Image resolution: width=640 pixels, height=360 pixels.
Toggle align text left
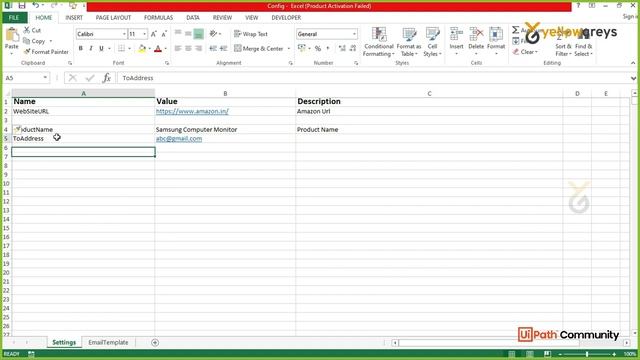click(178, 48)
